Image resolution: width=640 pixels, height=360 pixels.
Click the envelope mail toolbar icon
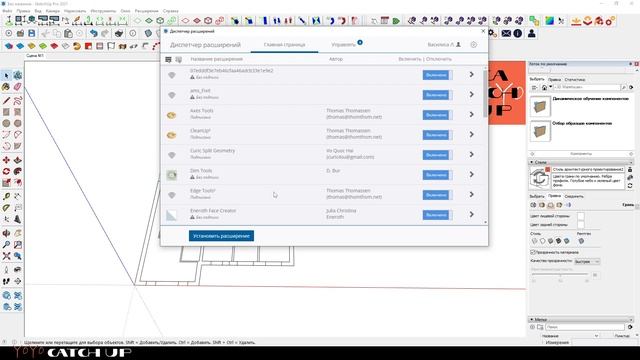(506, 33)
